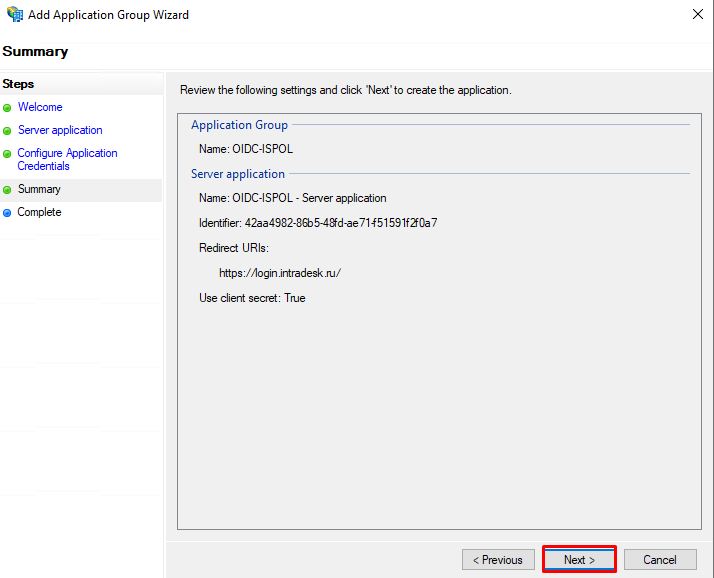Image resolution: width=714 pixels, height=578 pixels.
Task: Open Configure Application Credentials step
Action: 67,159
